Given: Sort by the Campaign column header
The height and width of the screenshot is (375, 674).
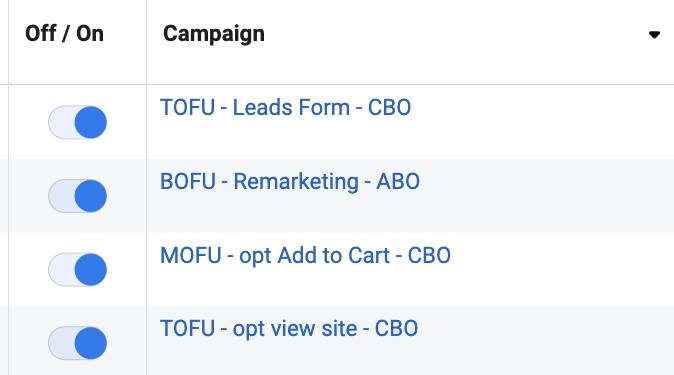Looking at the screenshot, I should (x=214, y=34).
